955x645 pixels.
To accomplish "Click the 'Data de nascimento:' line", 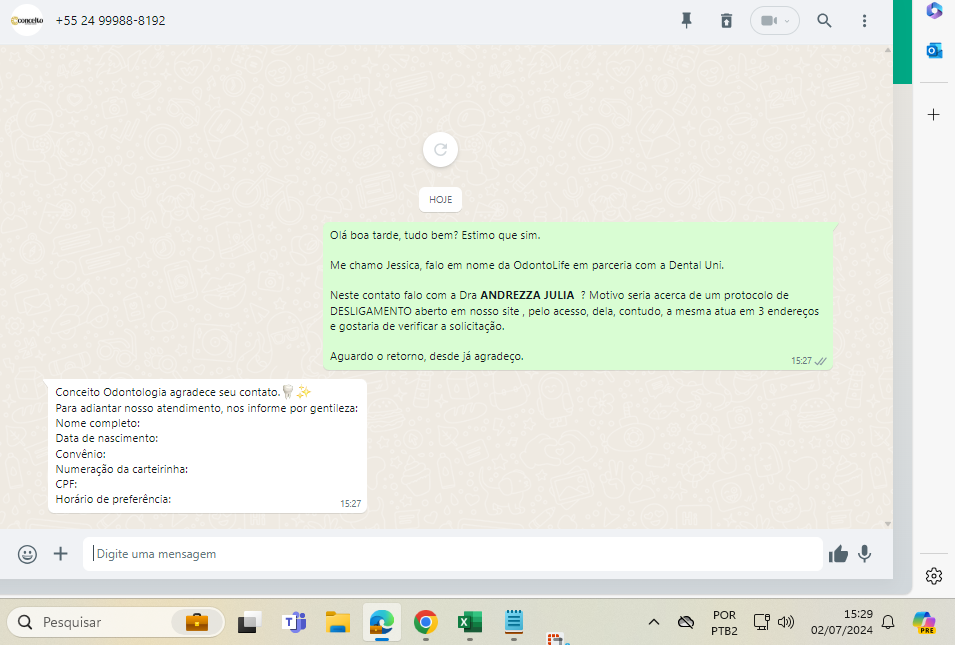I will tap(107, 439).
